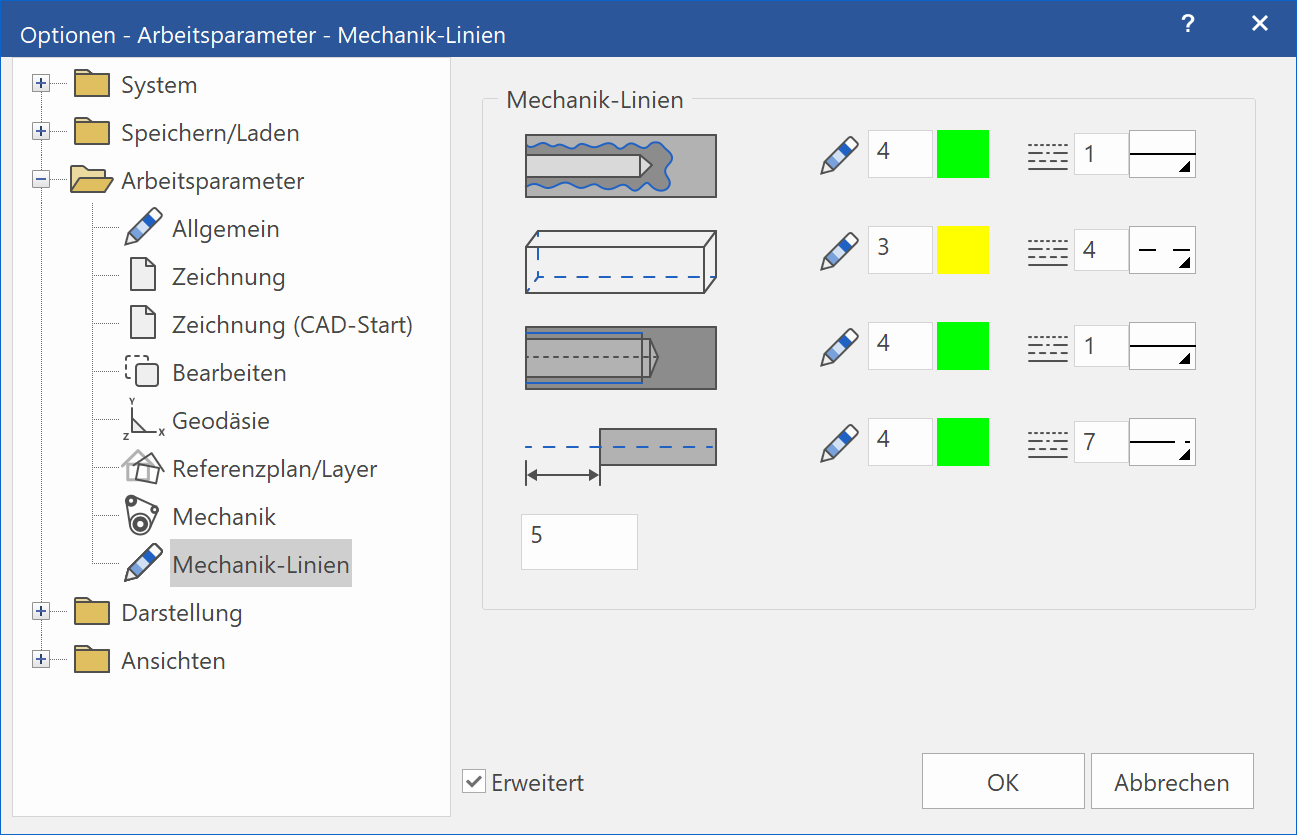Screen dimensions: 1297x835
Task: Open the solid line style dropdown in first row
Action: 1162,154
